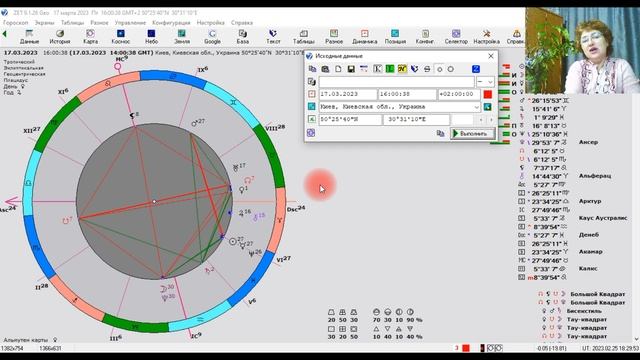The height and width of the screenshot is (360, 640).
Task: Open the Земля view
Action: coord(182,36)
